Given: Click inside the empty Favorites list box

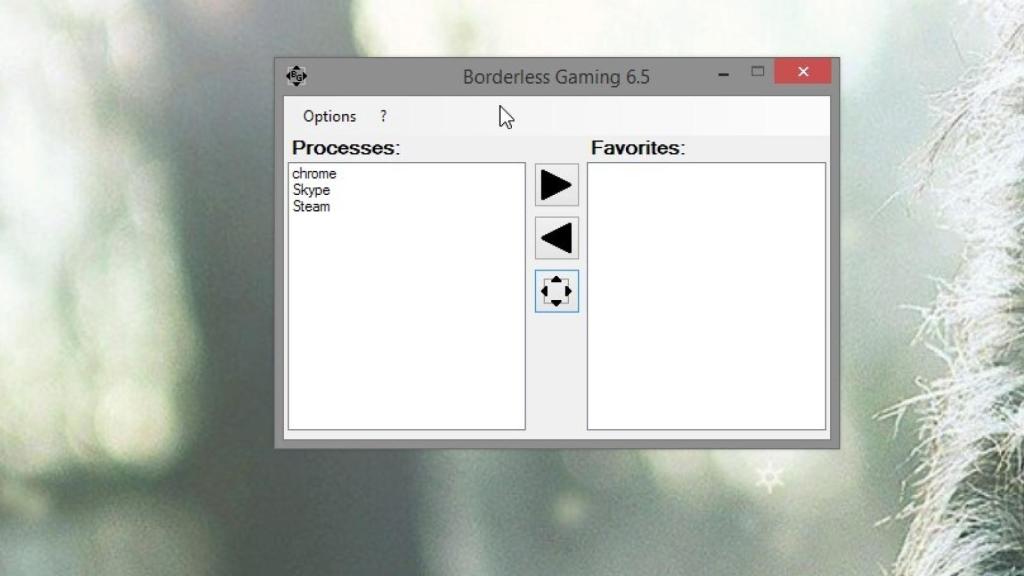Looking at the screenshot, I should point(706,296).
